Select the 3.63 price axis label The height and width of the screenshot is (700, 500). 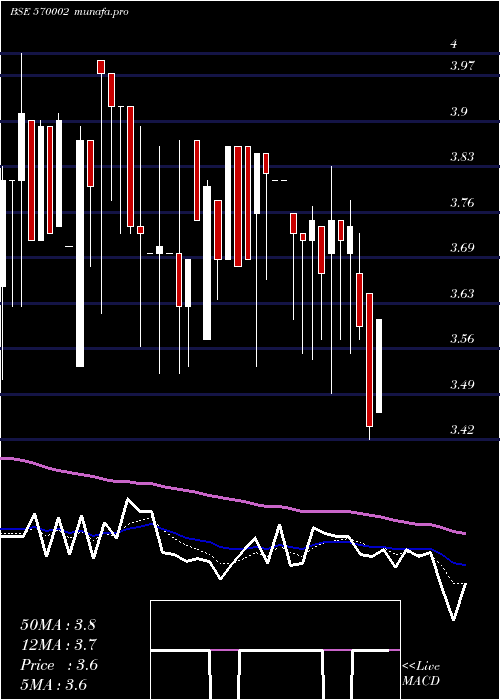tap(462, 294)
